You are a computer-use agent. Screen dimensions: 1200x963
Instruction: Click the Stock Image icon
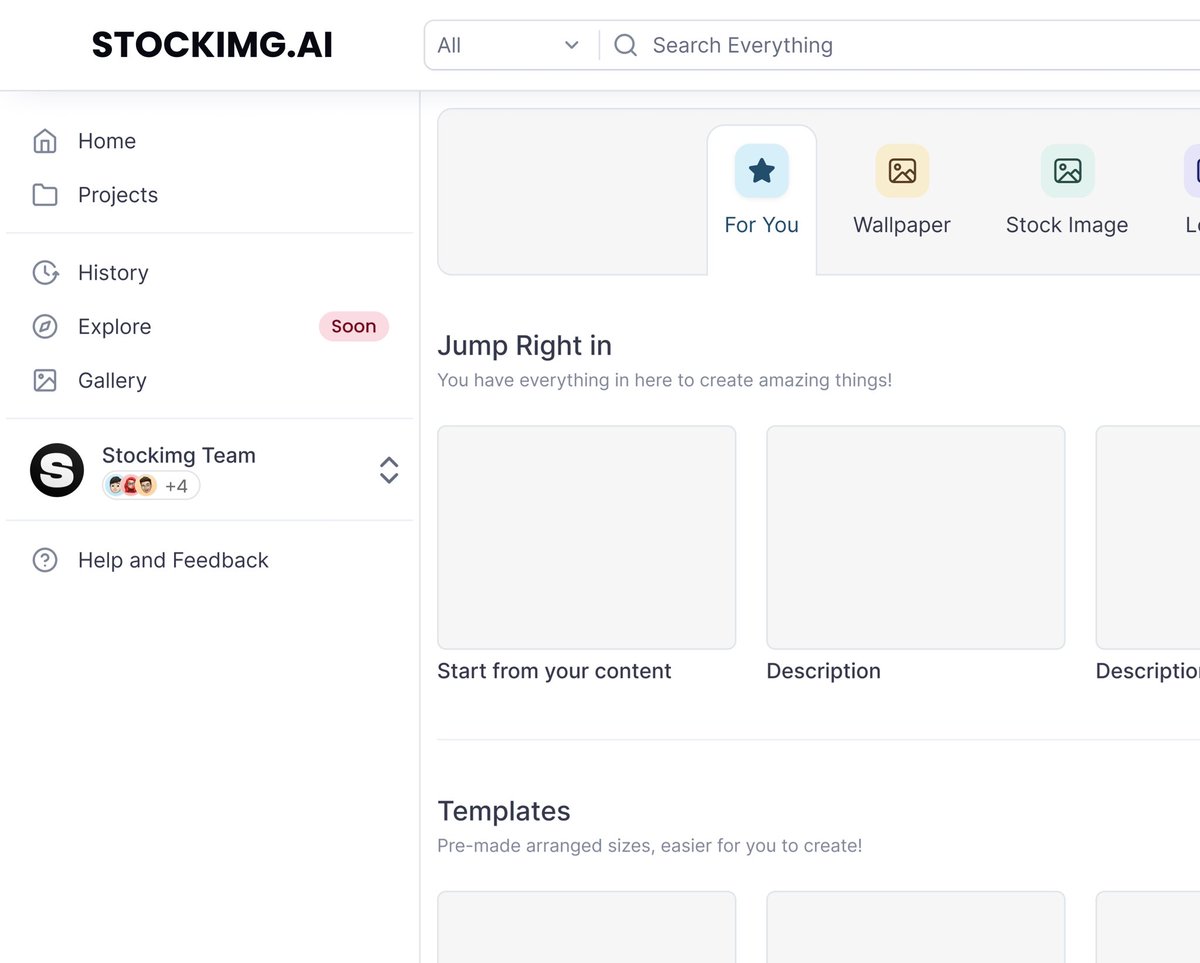click(x=1067, y=171)
